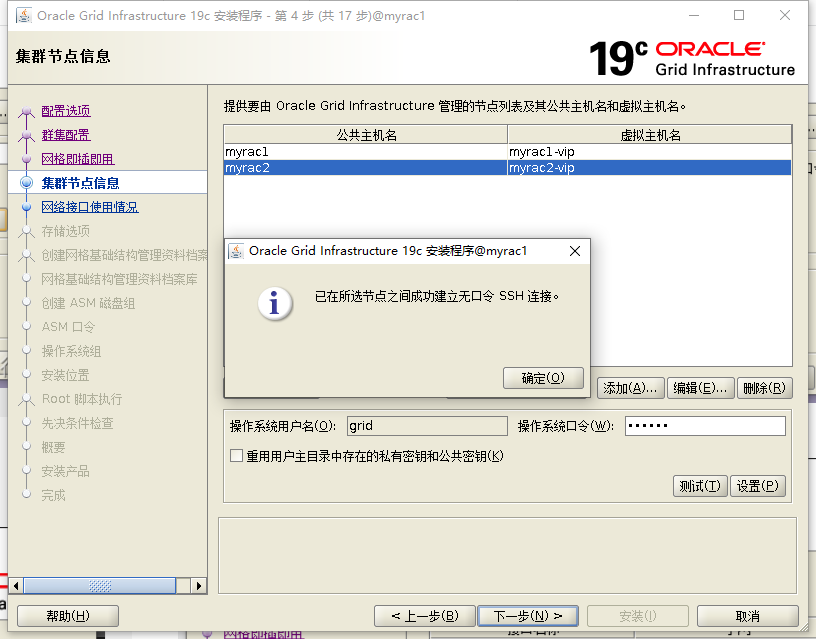Click the step node icon beside 群集配置
Screen dimensions: 816x639
tap(26, 136)
